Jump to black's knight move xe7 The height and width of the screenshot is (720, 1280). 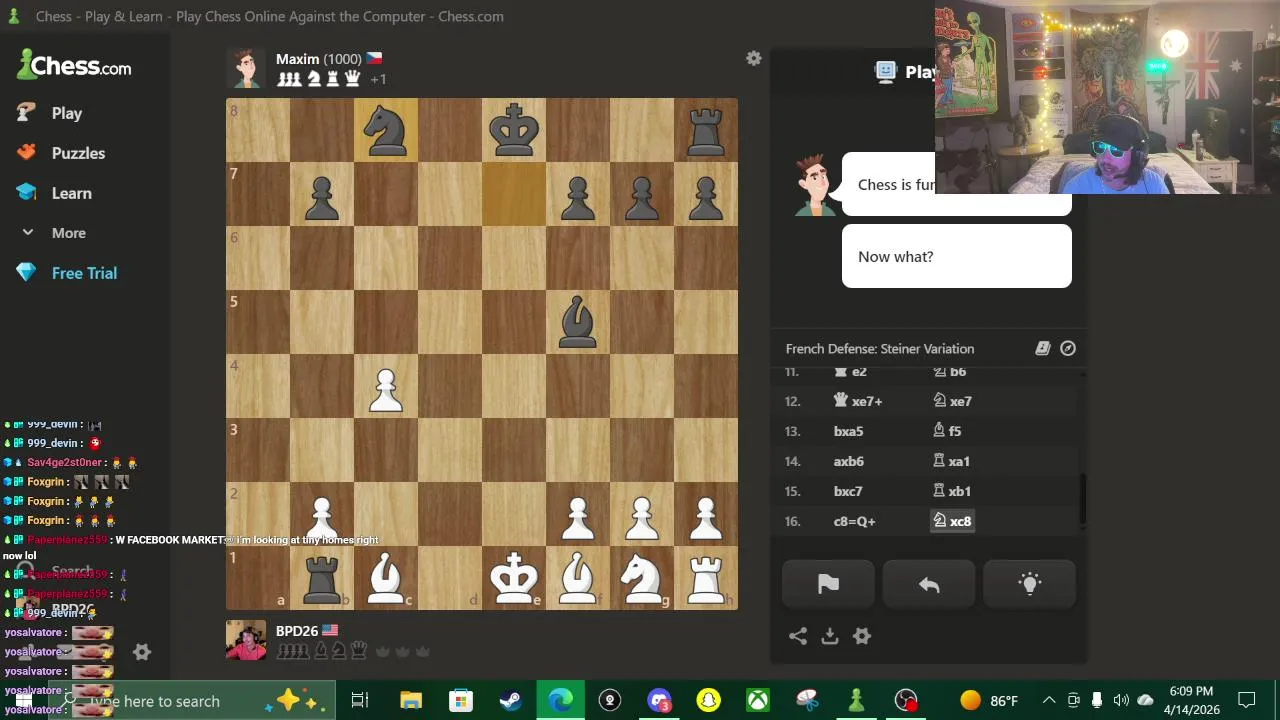pyautogui.click(x=952, y=401)
